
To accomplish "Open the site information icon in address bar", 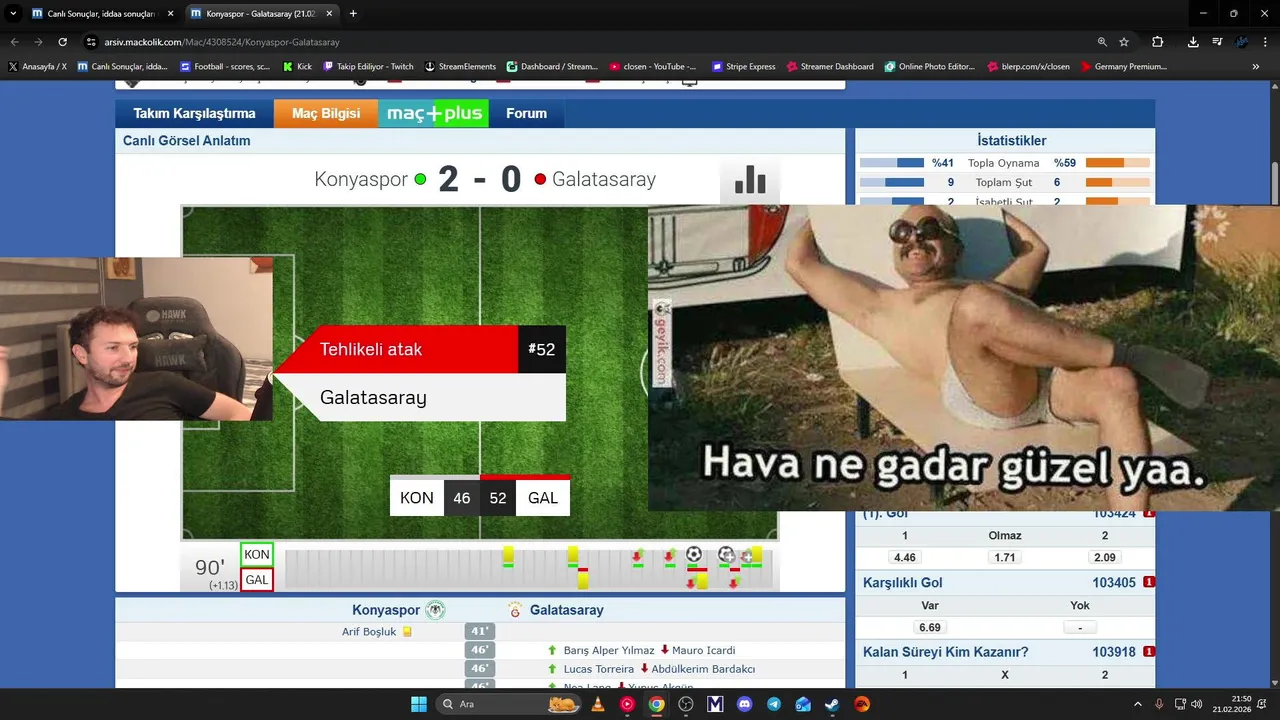I will (91, 42).
